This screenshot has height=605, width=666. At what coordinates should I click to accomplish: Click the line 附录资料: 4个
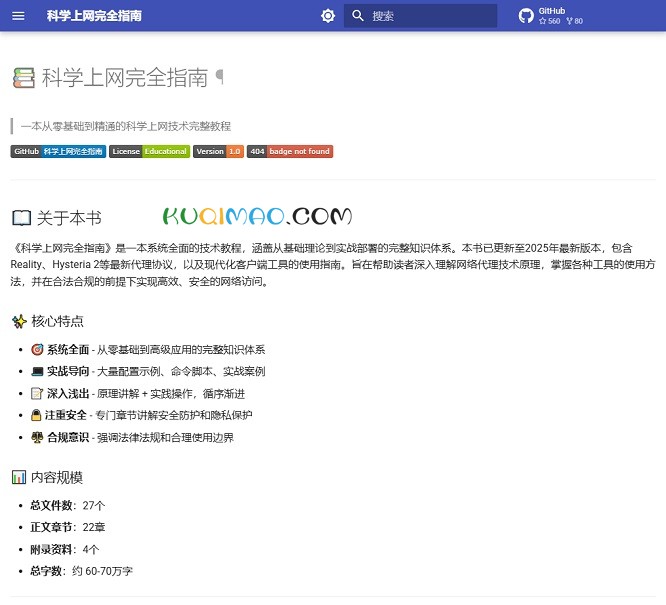pyautogui.click(x=65, y=549)
